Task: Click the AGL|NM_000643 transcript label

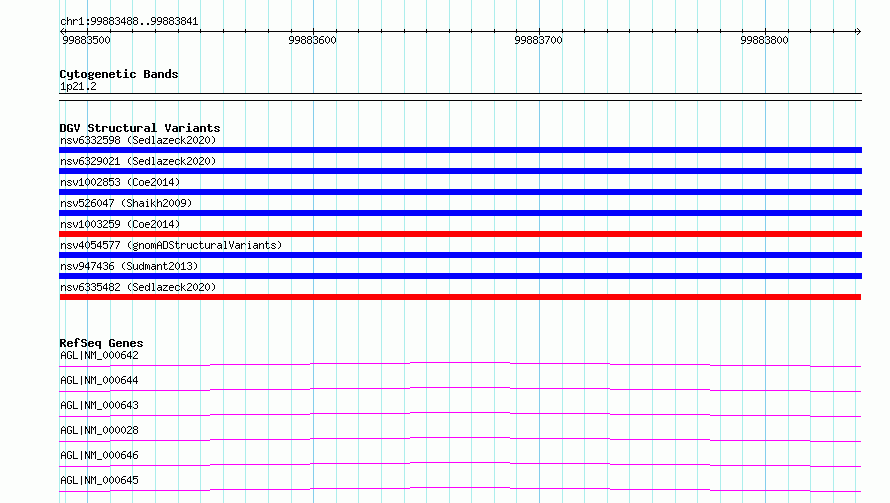Action: pyautogui.click(x=99, y=405)
